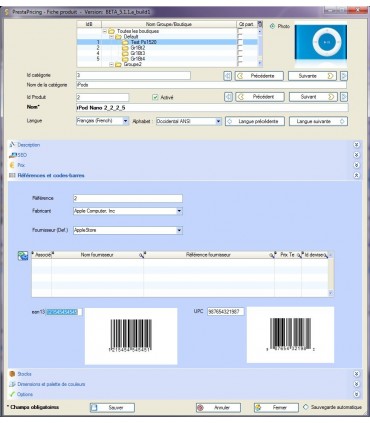Enable Sauvegarde automatique option
The image size is (370, 423).
306,407
